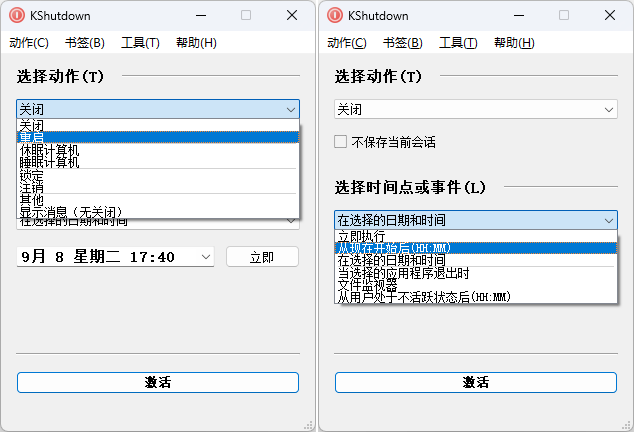Click 激活 button in right window
Screen dimensions: 635x432
476,382
